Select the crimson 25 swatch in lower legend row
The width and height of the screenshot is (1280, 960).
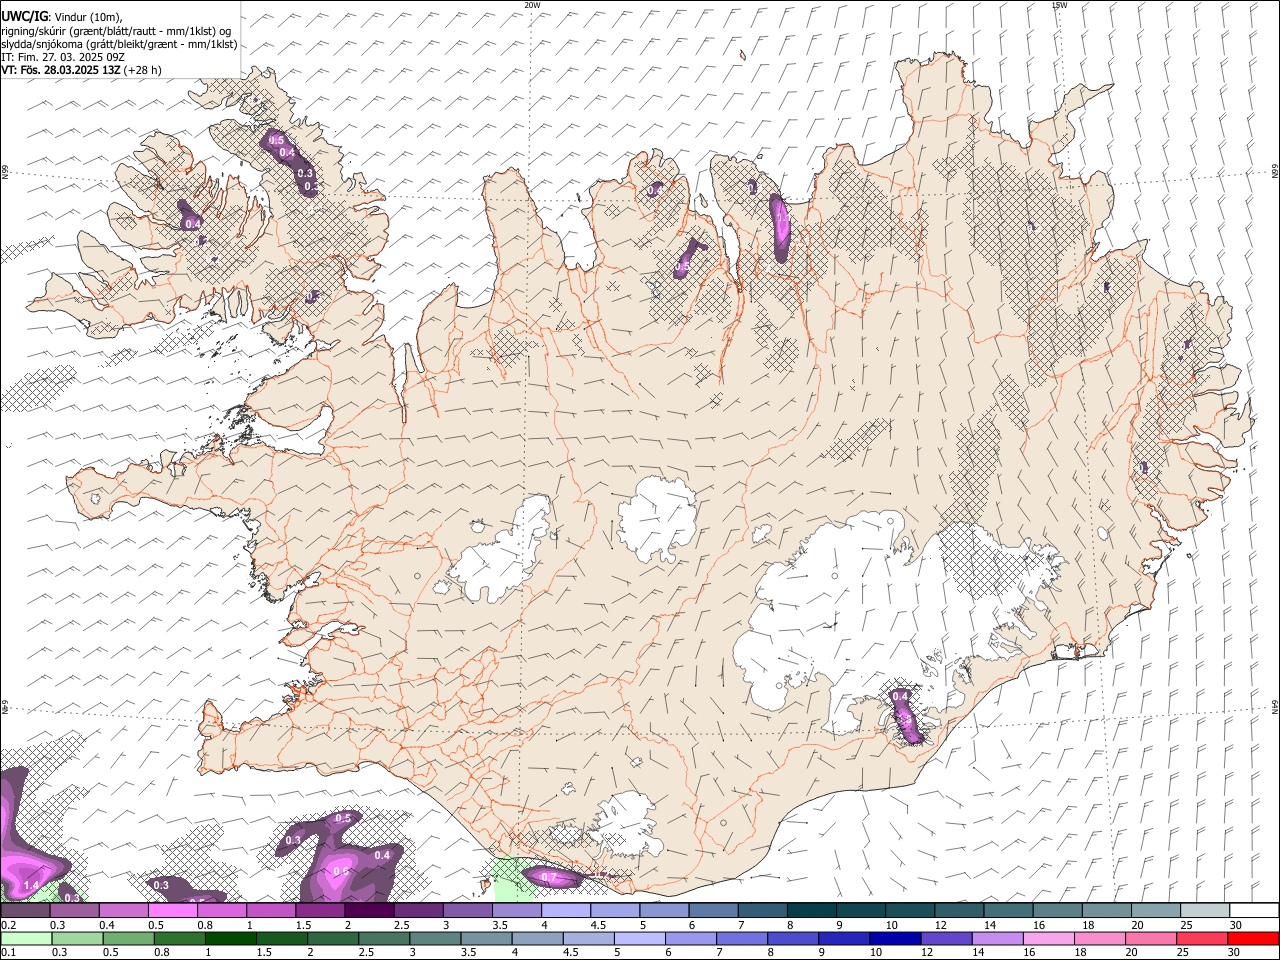(x=1201, y=938)
